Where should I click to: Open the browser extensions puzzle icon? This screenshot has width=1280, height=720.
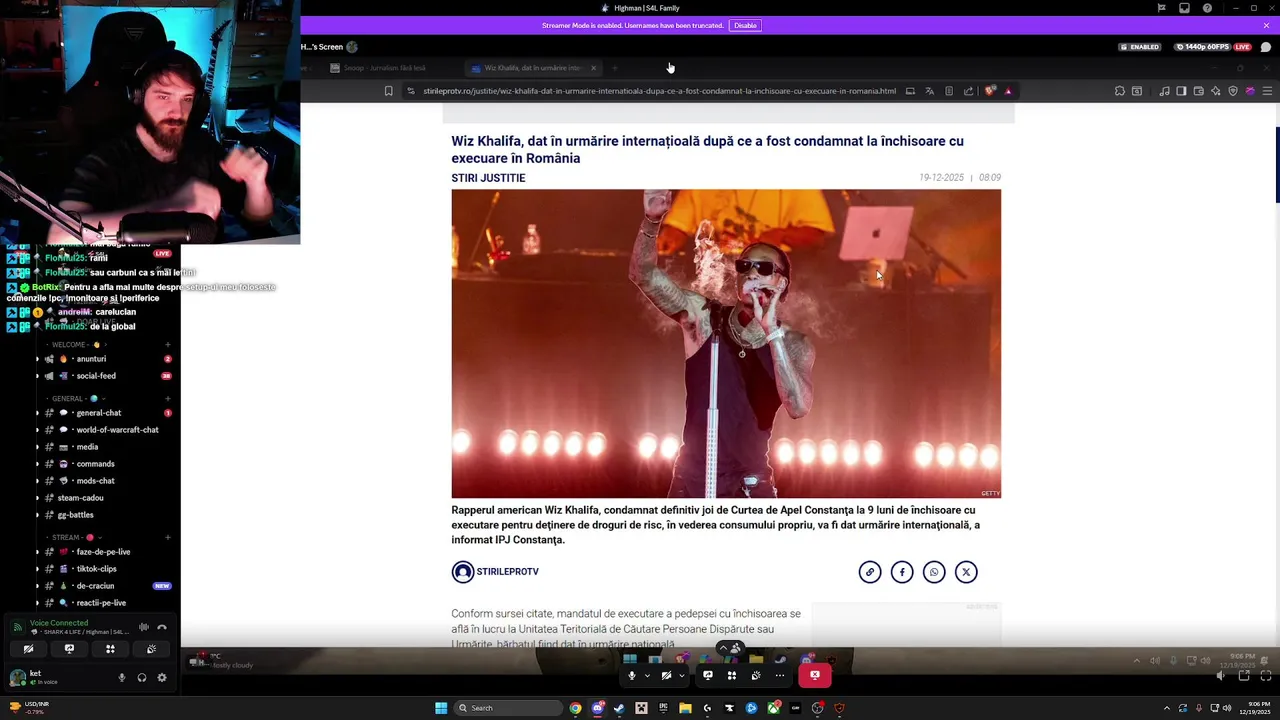point(1119,91)
